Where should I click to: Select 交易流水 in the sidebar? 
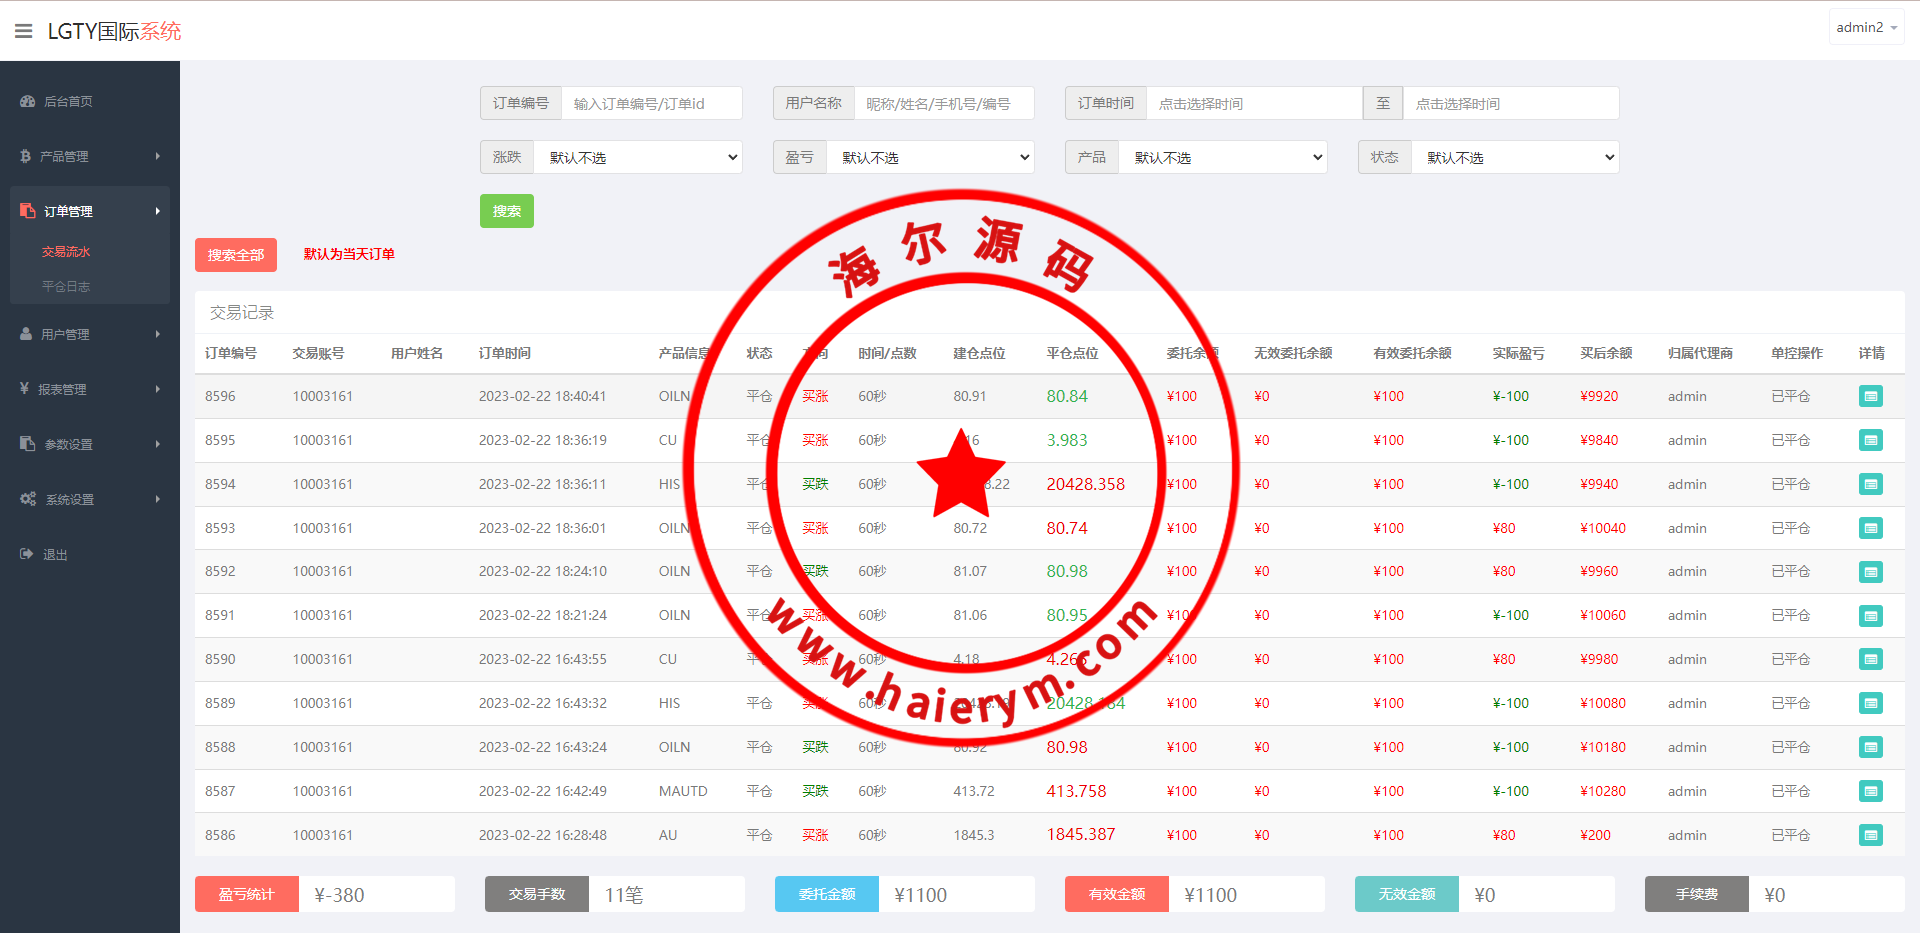(x=66, y=252)
